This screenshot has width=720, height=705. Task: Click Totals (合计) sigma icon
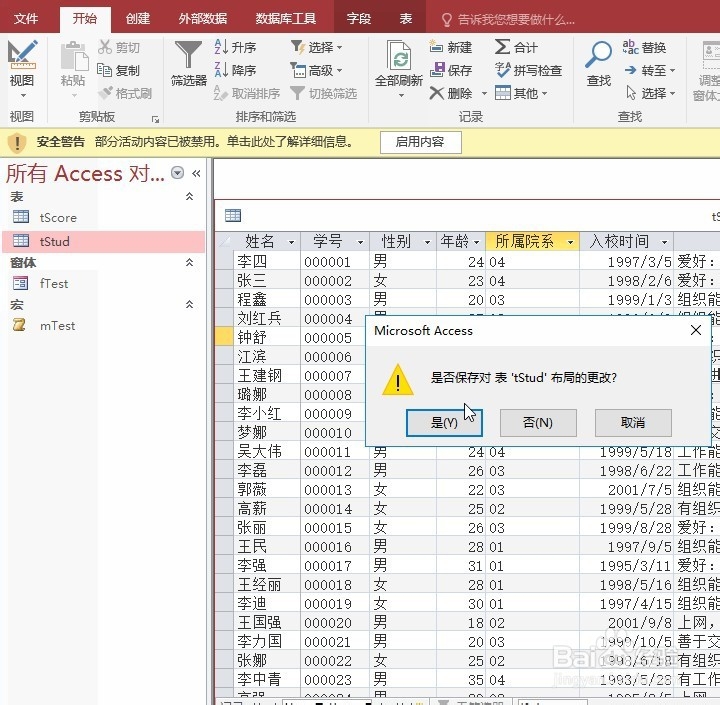pos(502,47)
